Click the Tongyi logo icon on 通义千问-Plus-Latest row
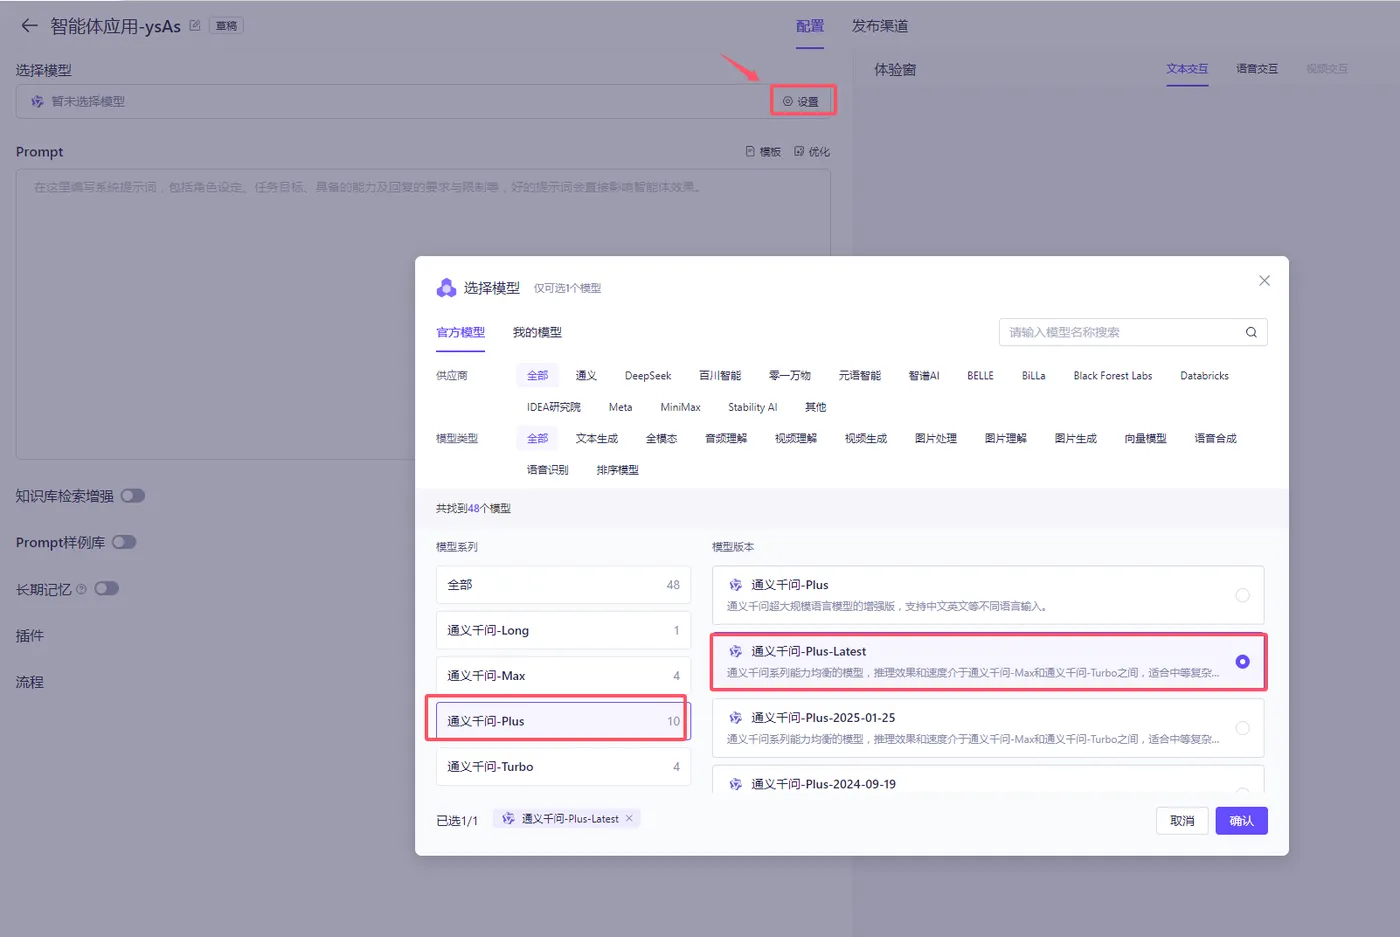Viewport: 1400px width, 937px height. pos(736,651)
